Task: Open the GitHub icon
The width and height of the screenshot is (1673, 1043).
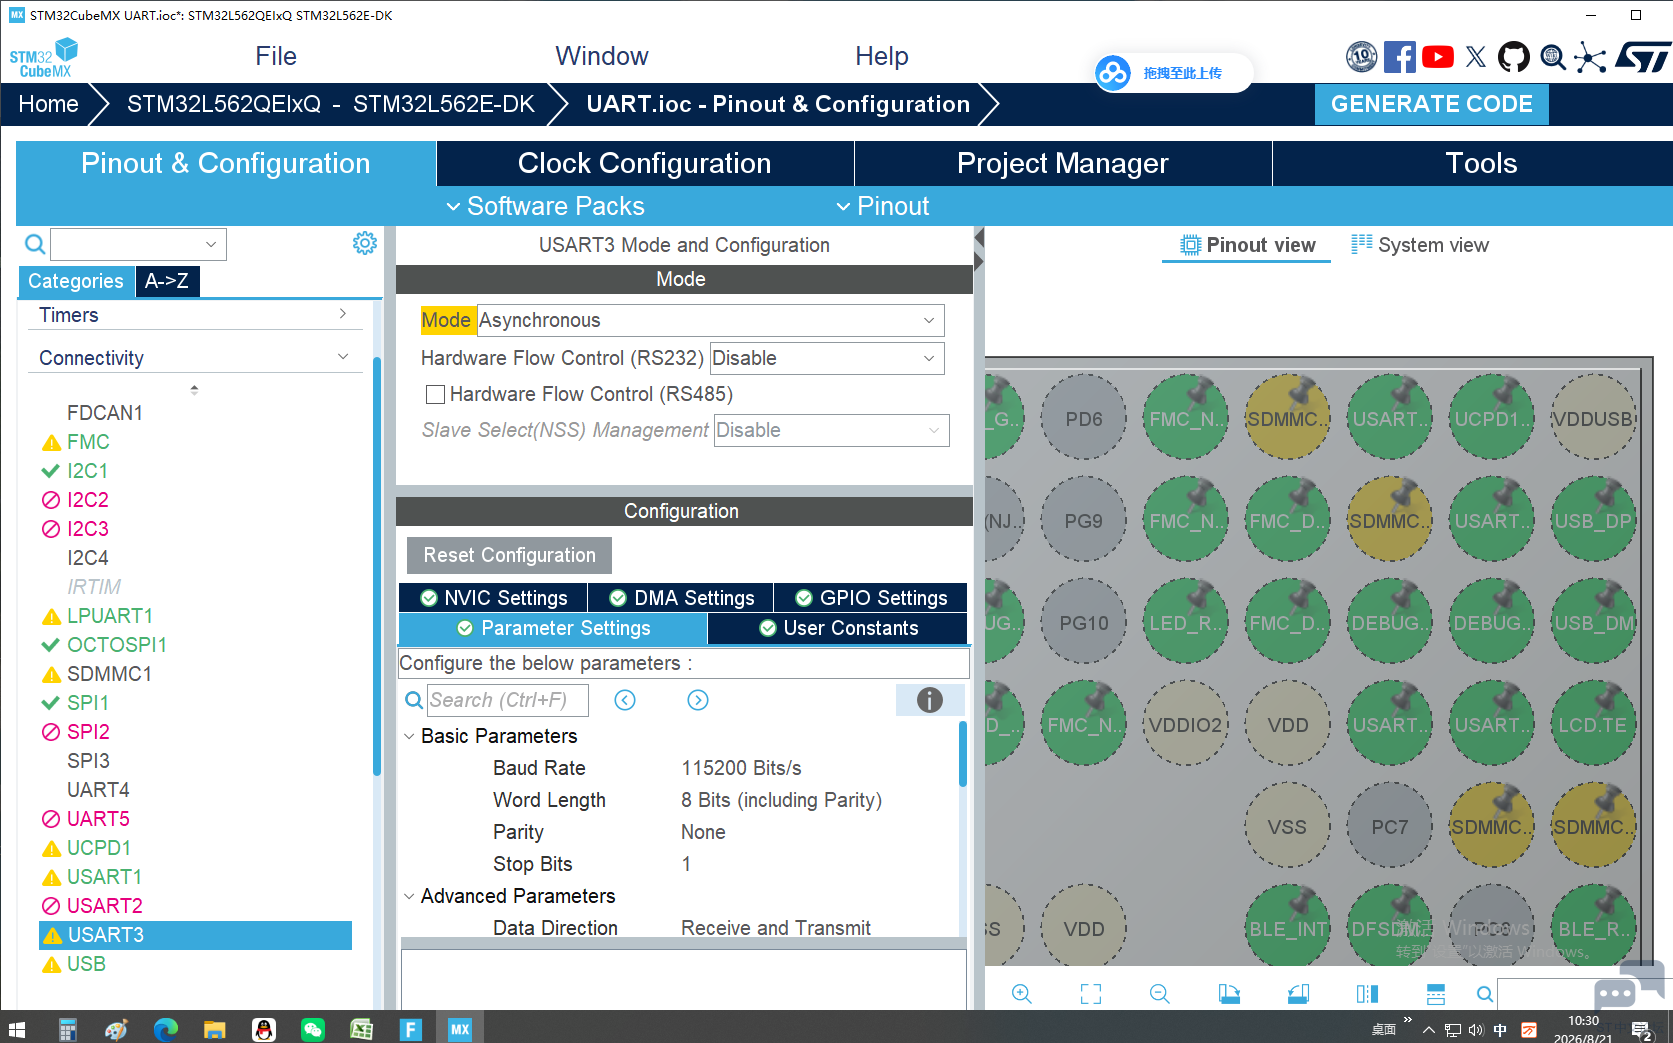Action: pyautogui.click(x=1514, y=57)
